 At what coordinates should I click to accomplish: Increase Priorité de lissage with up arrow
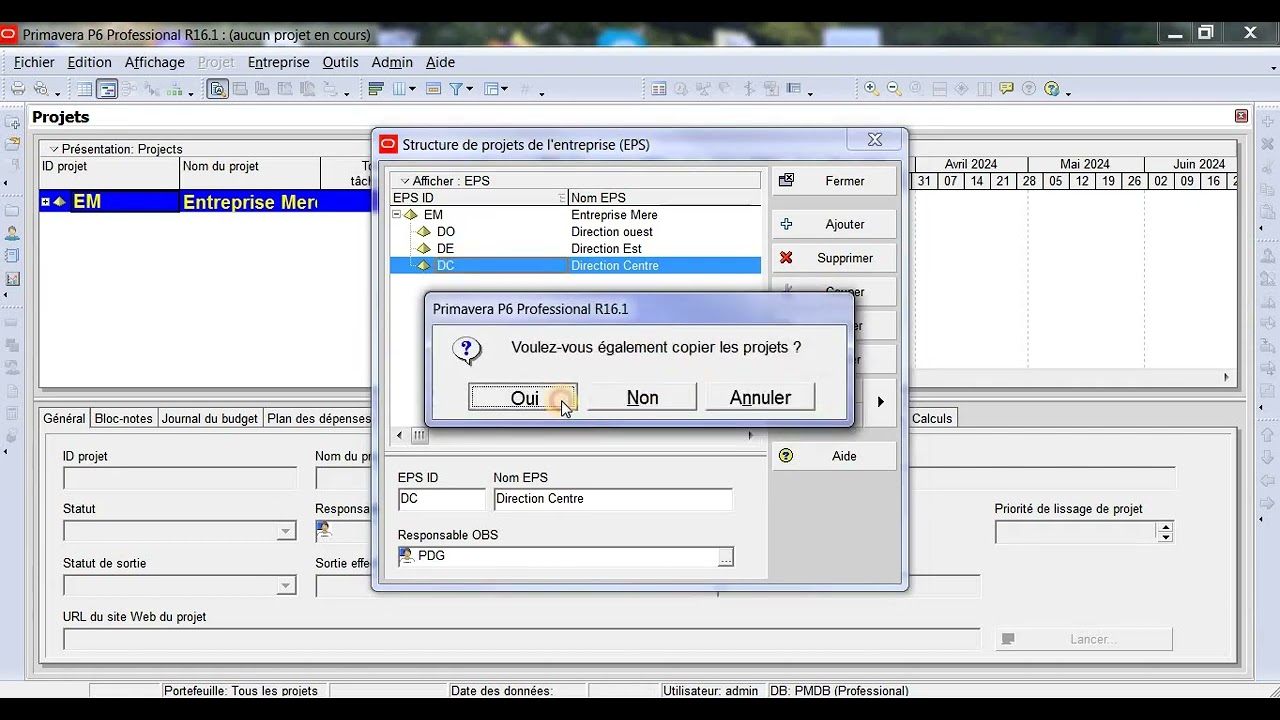(x=1165, y=527)
